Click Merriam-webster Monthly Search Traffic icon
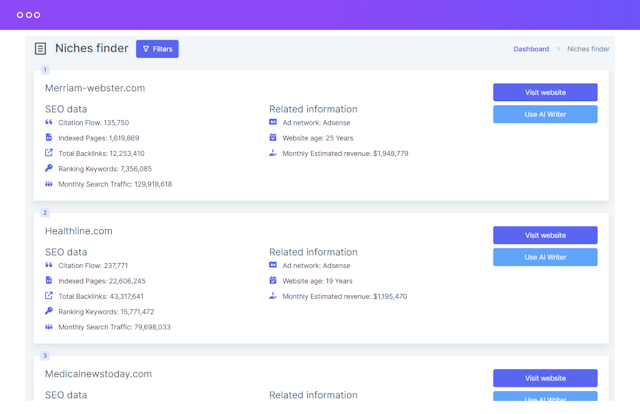The image size is (640, 414). (49, 184)
